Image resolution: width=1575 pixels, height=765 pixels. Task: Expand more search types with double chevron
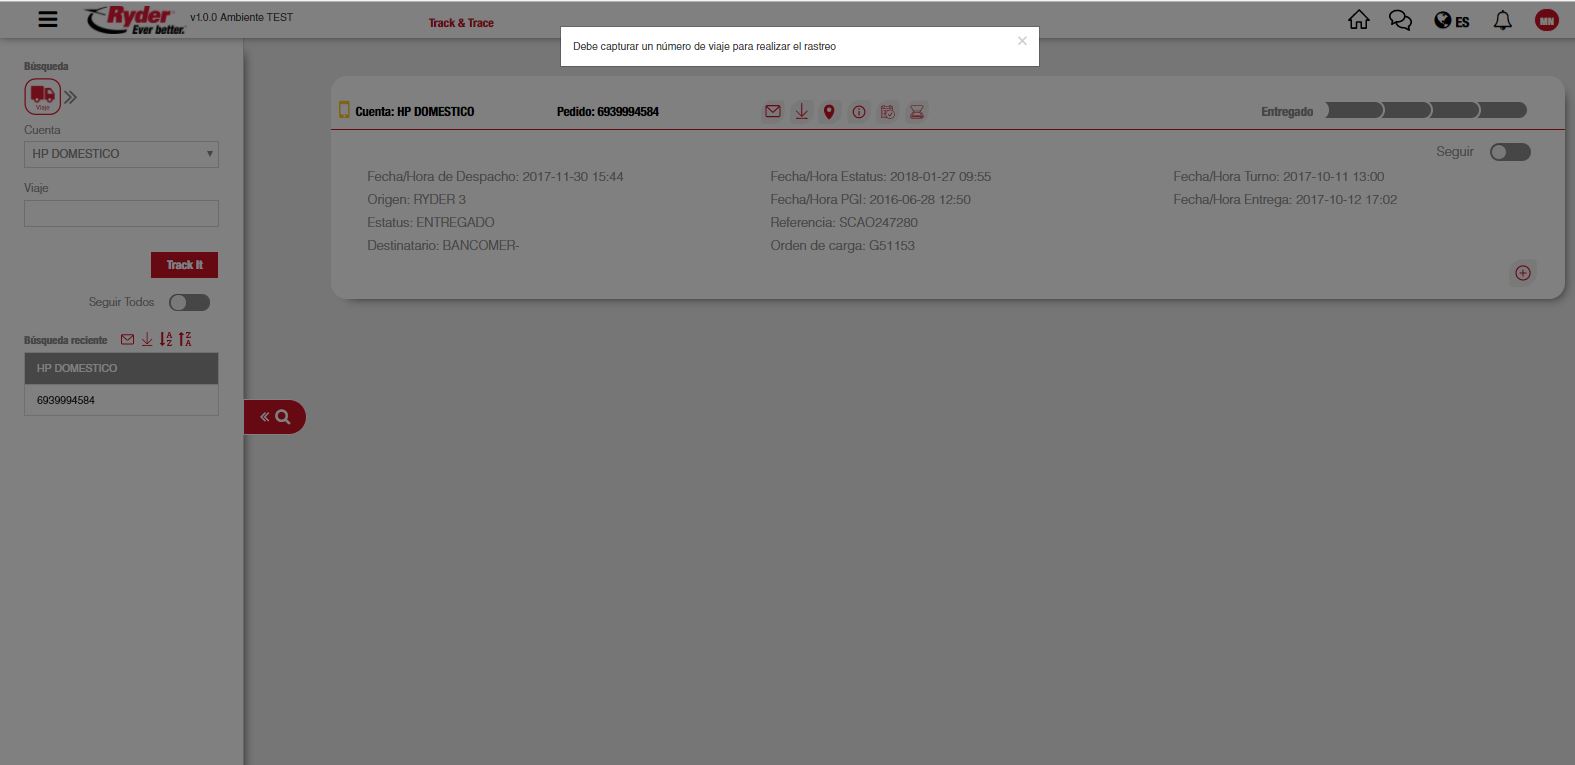point(71,97)
